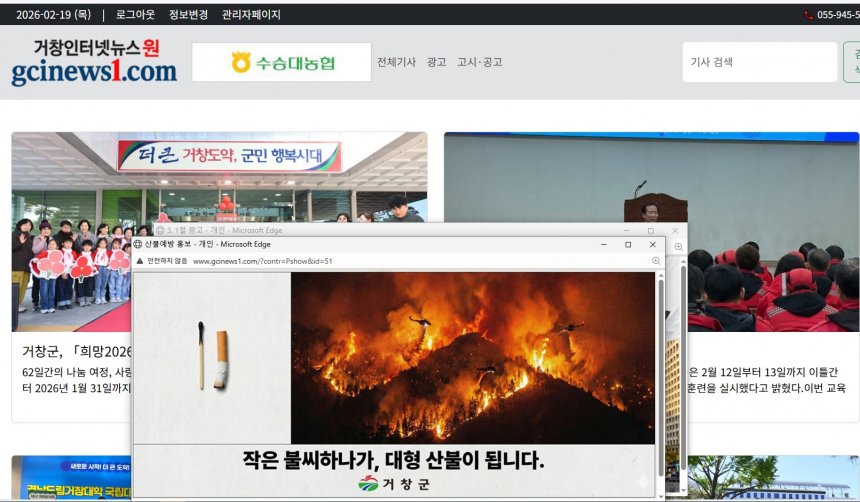Screen dimensions: 860x502
Task: Open the 전체기사 menu
Action: [x=396, y=62]
